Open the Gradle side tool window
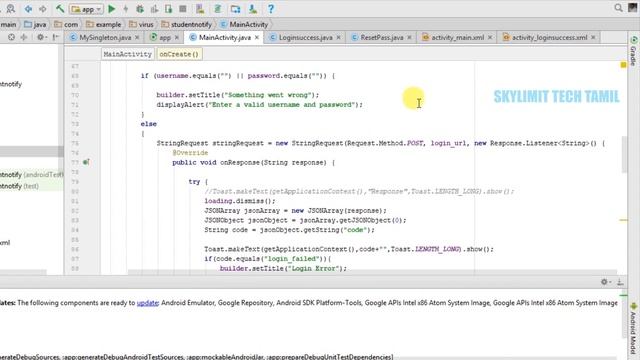Screen dimensions: 640x360 click(633, 51)
